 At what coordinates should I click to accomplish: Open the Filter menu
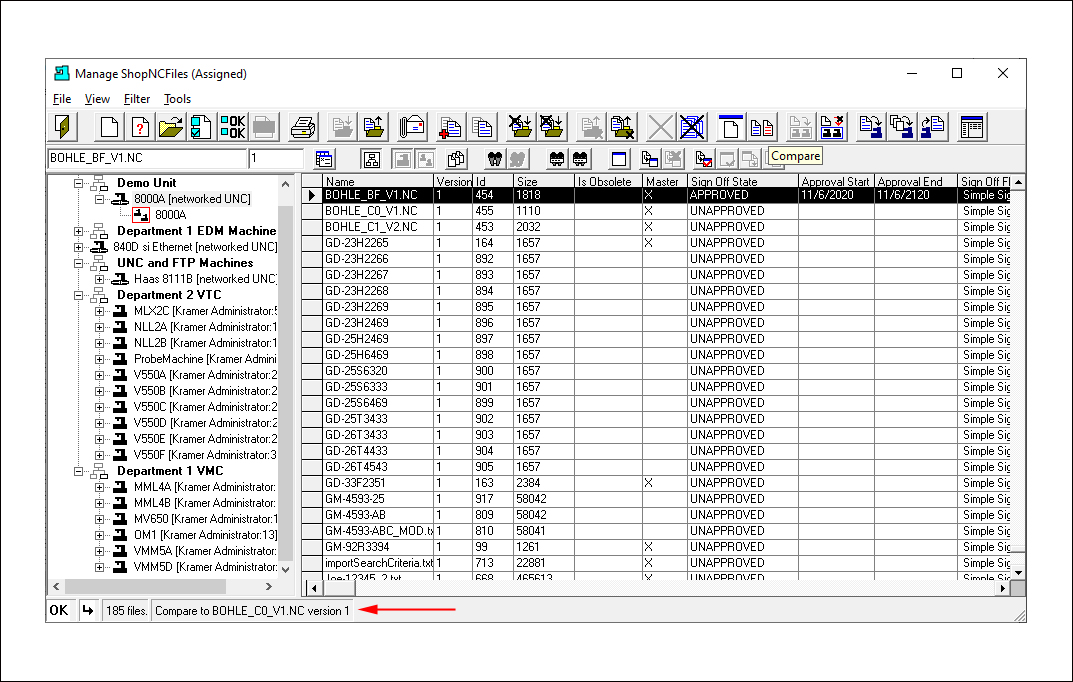[x=137, y=99]
